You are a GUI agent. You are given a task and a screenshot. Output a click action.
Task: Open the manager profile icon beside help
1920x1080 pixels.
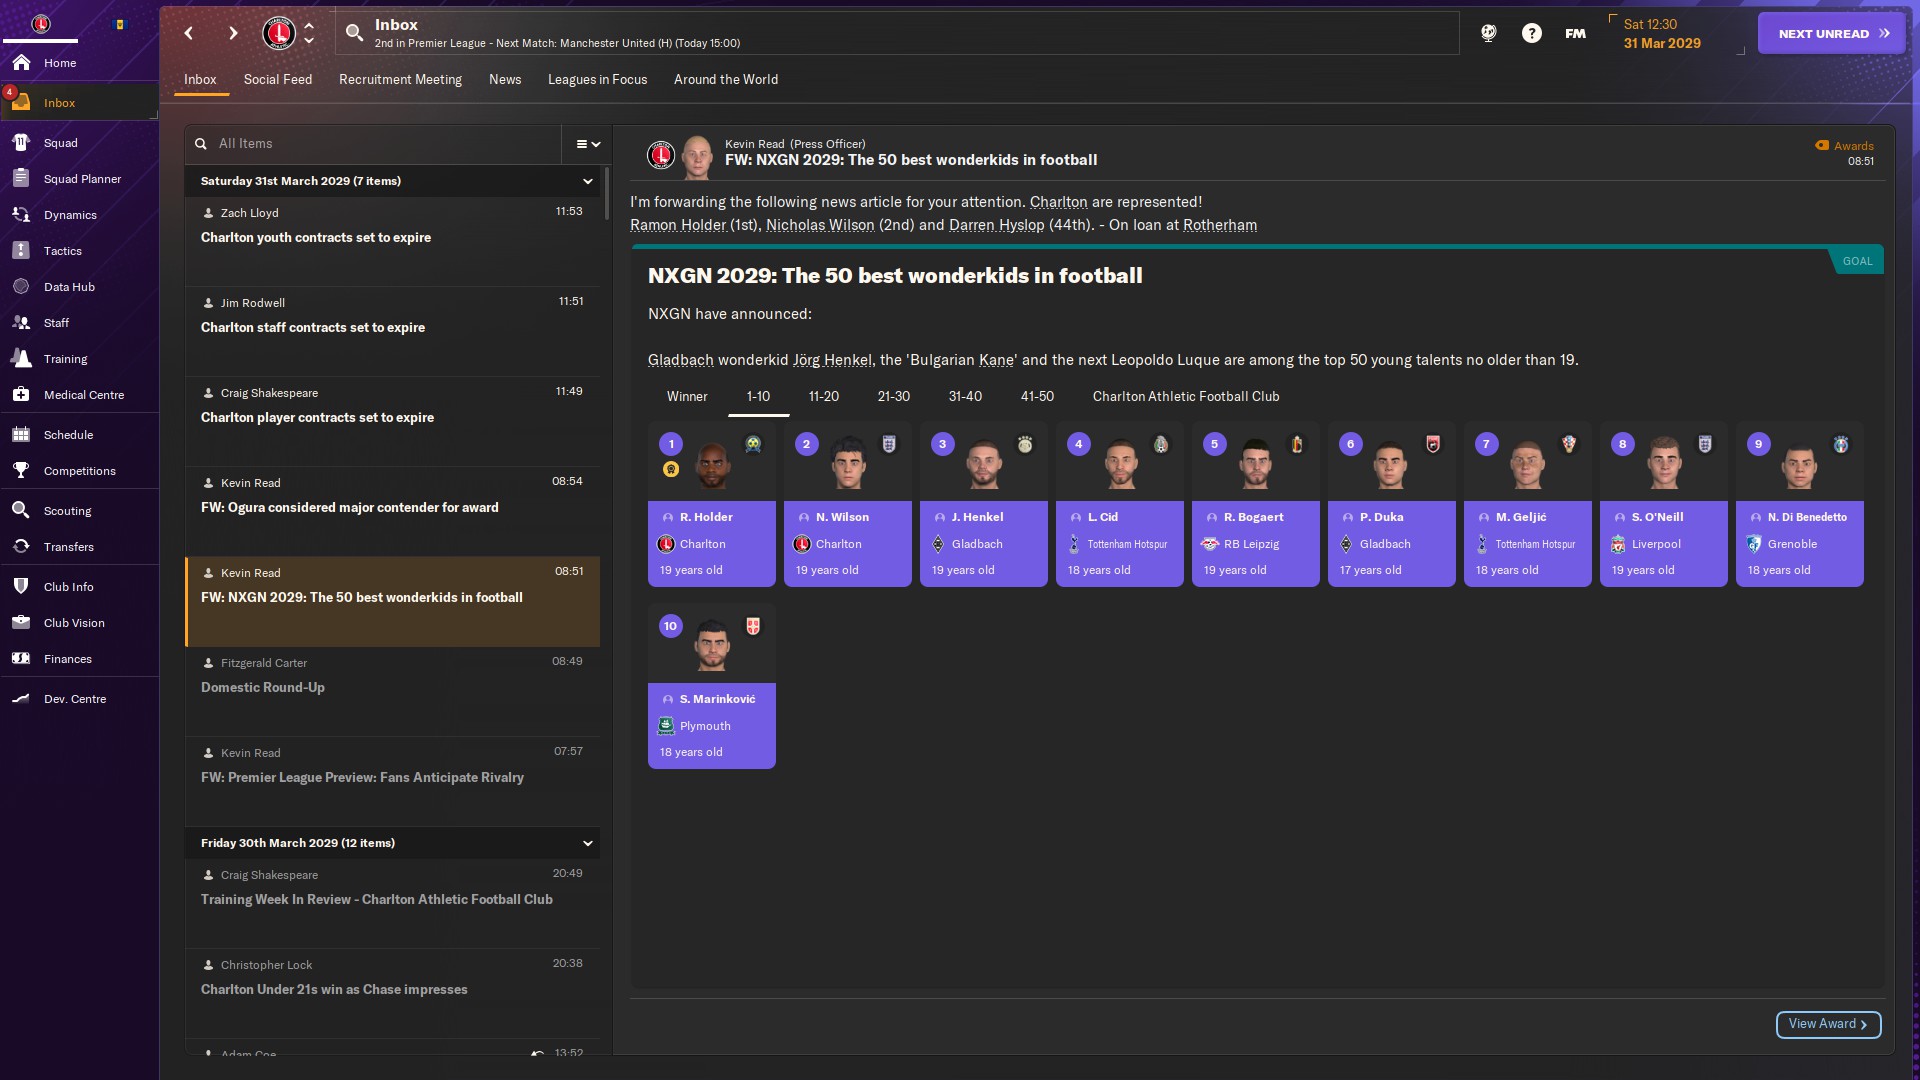click(1489, 33)
